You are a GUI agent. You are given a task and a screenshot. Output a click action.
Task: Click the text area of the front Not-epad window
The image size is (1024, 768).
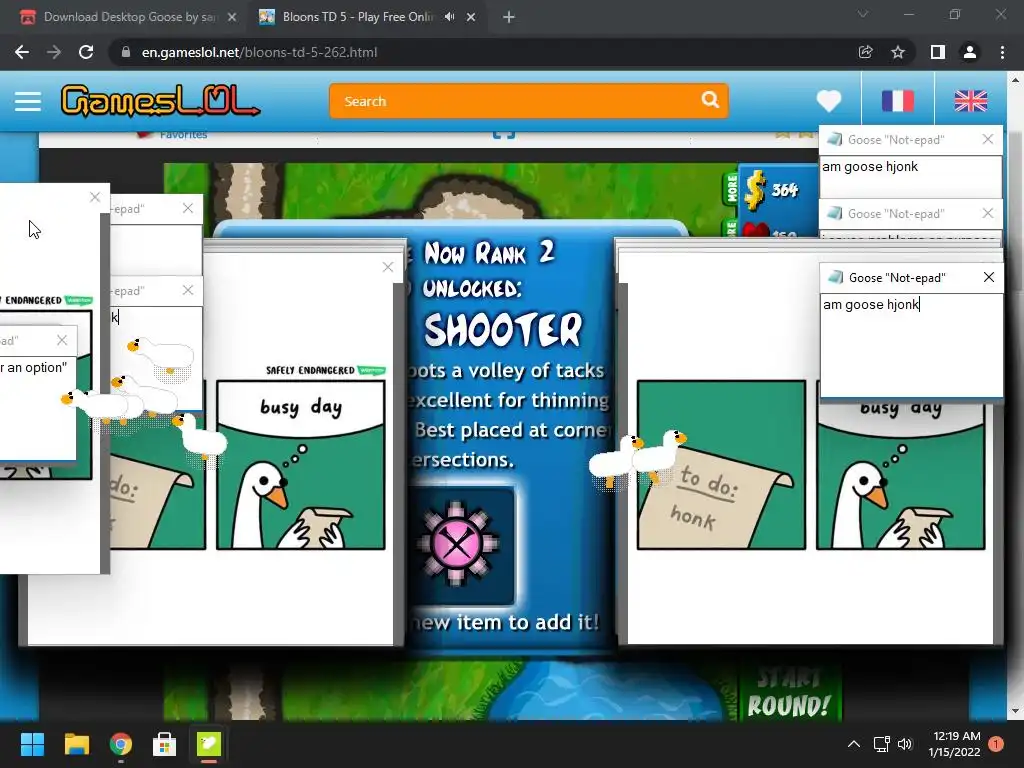pyautogui.click(x=912, y=345)
